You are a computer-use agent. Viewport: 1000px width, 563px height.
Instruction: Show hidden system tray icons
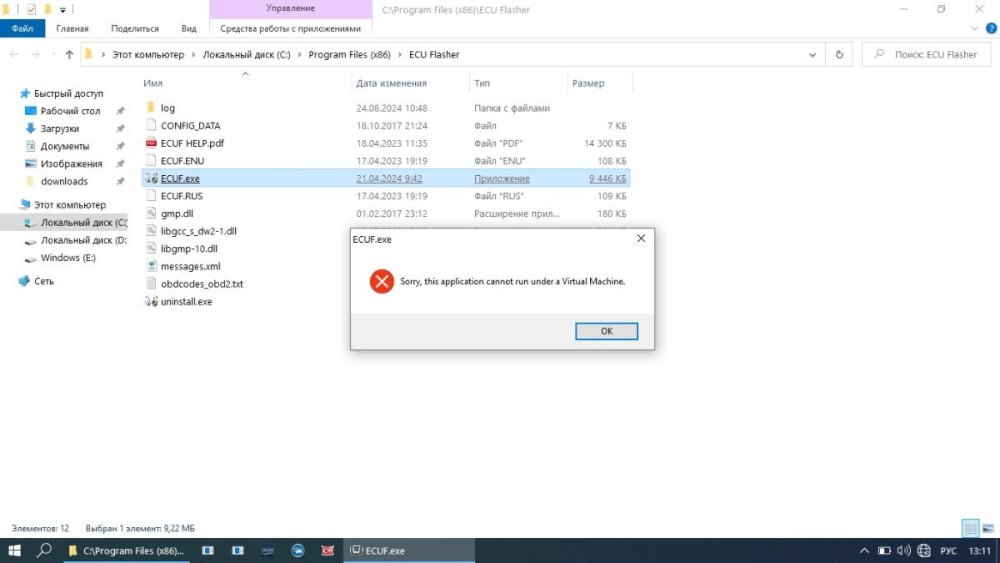pyautogui.click(x=865, y=551)
